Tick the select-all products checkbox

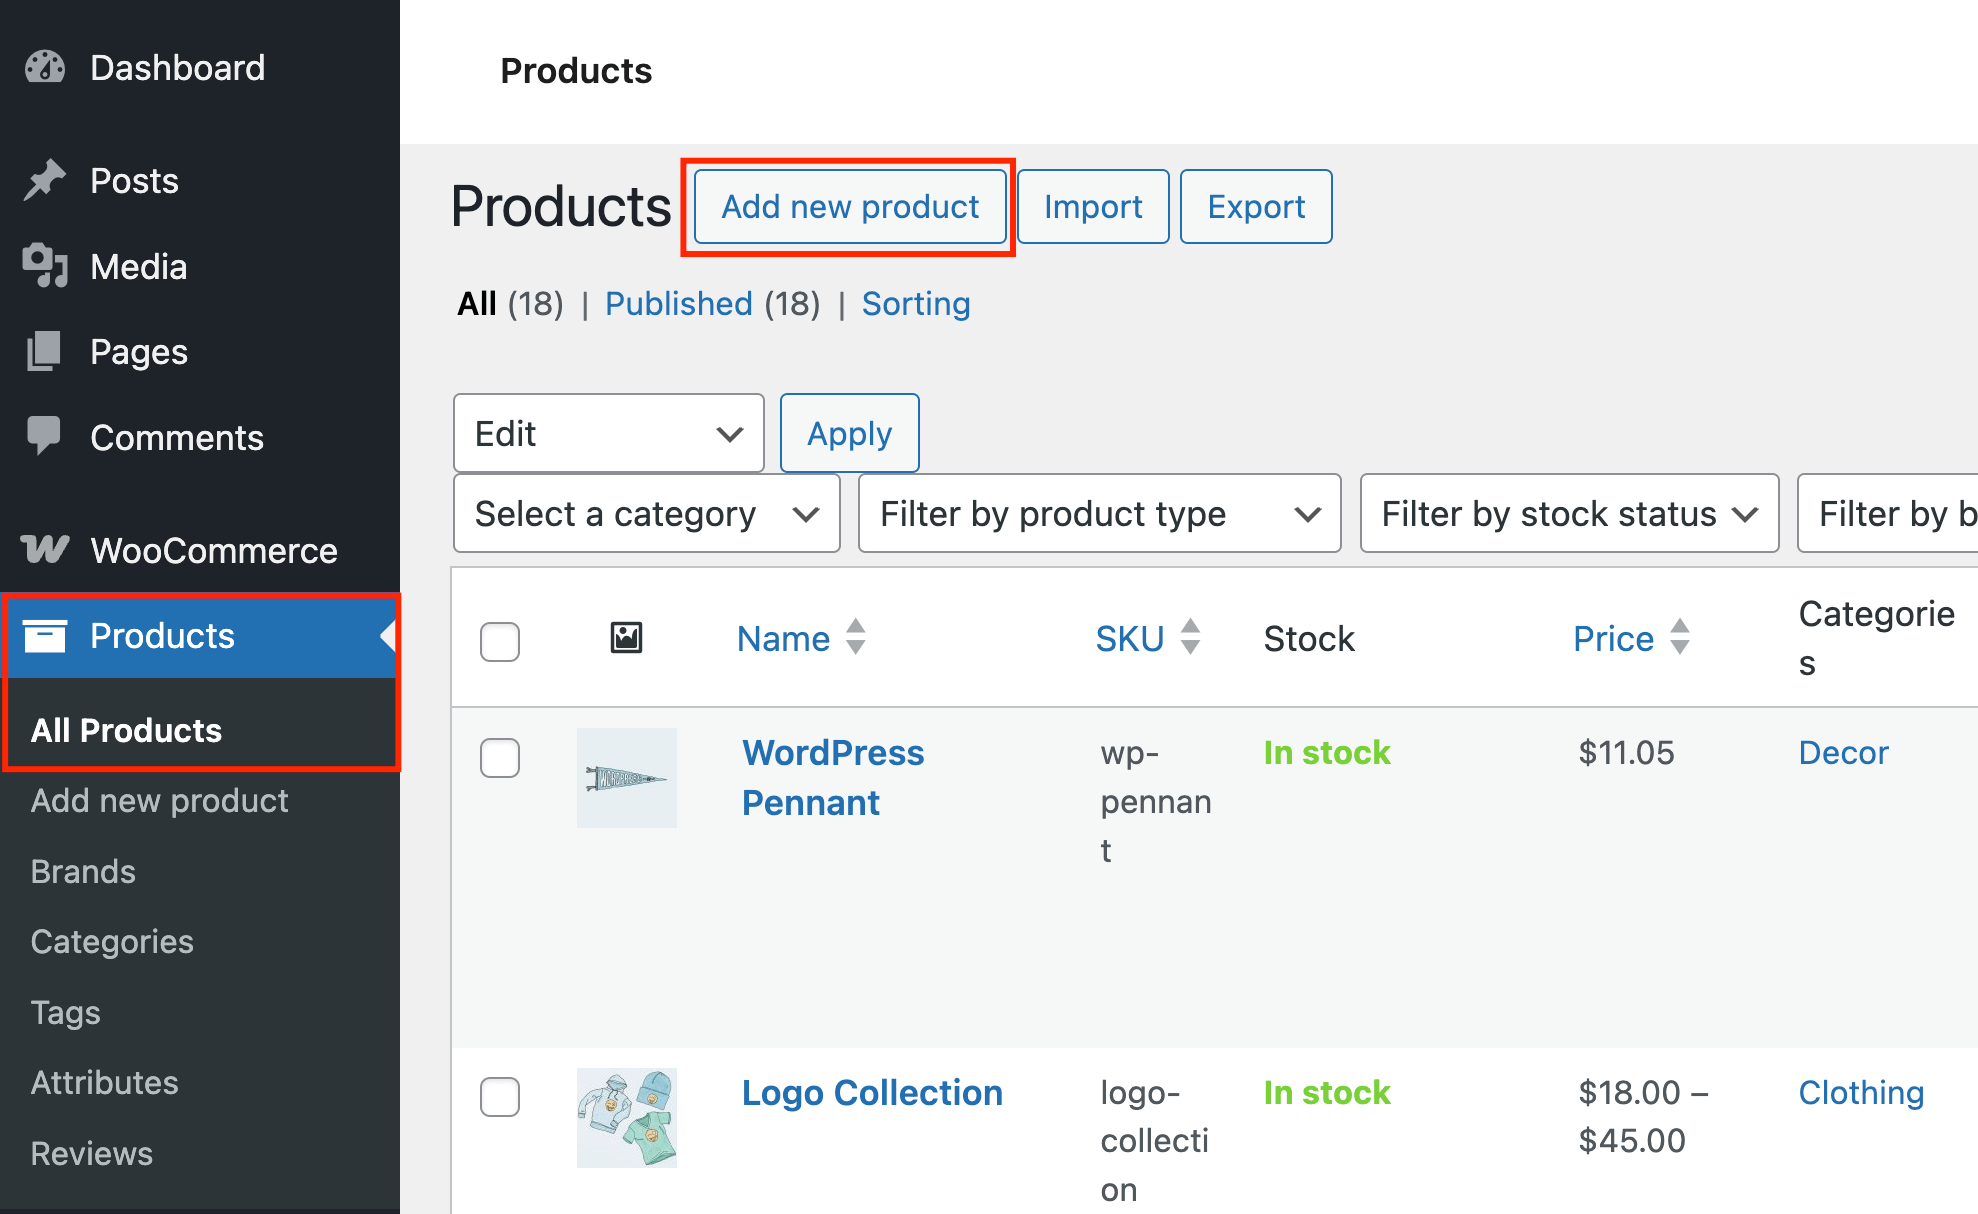(x=500, y=642)
